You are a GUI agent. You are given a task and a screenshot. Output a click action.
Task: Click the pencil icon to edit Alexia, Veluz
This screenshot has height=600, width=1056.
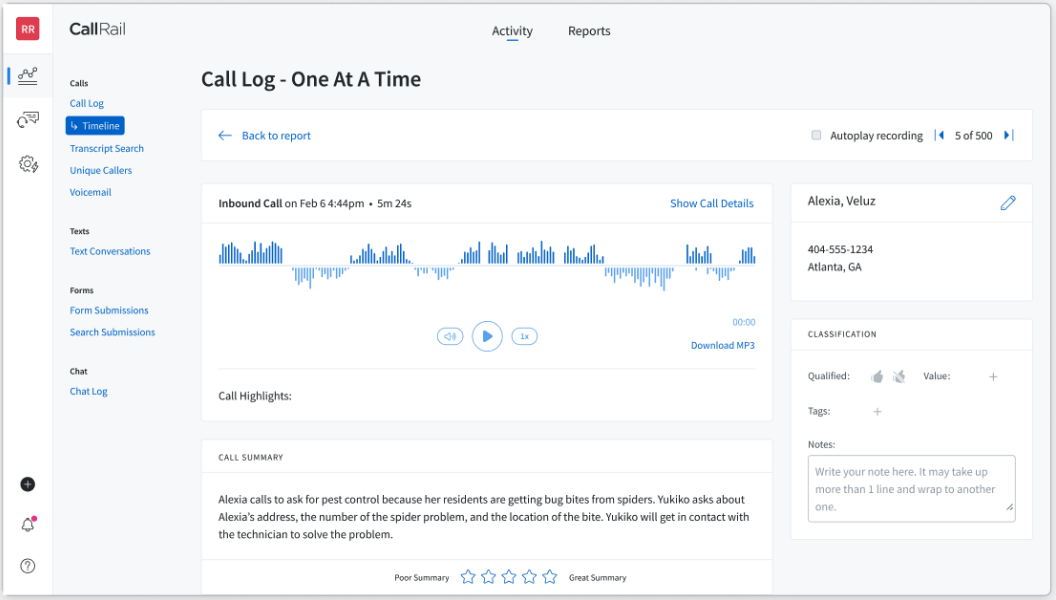click(x=1008, y=203)
